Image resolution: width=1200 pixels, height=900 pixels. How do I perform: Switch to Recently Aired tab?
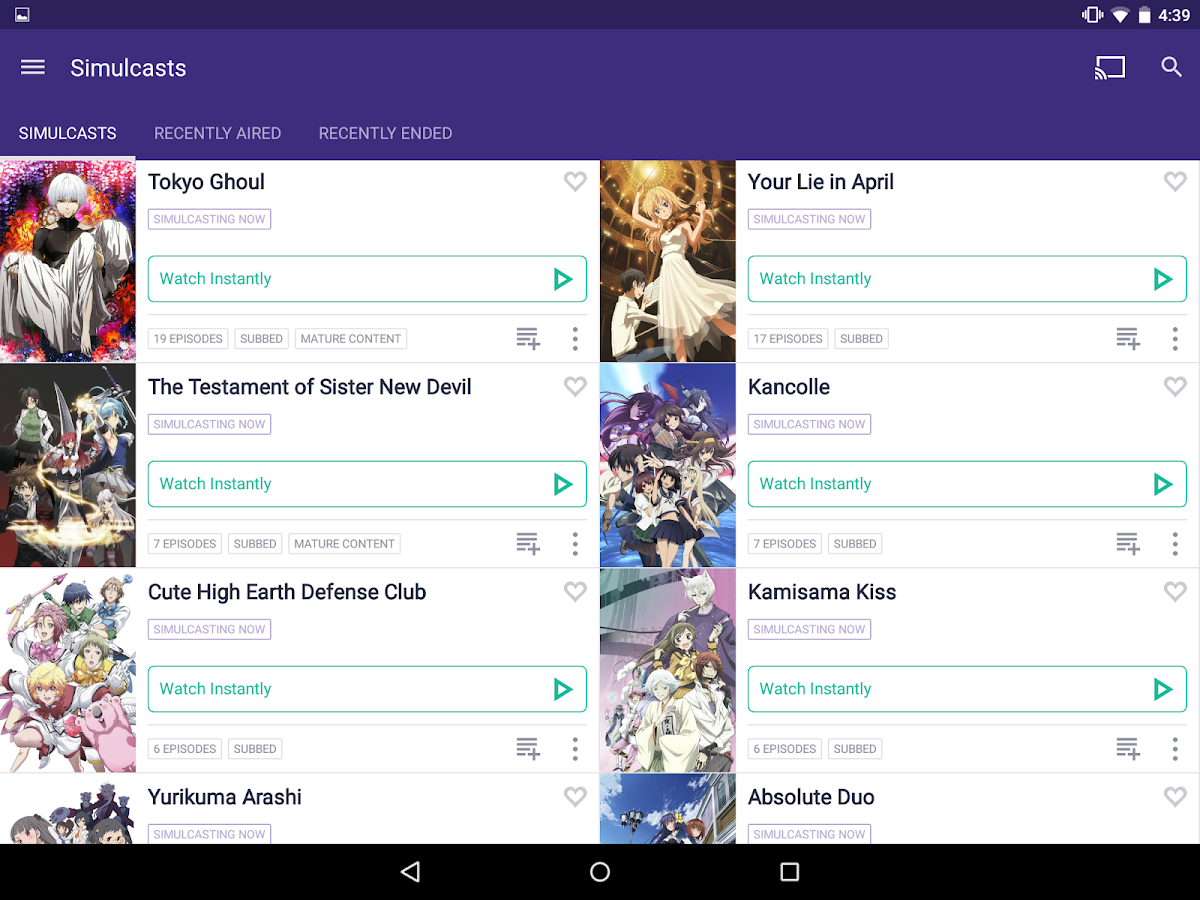pos(217,133)
